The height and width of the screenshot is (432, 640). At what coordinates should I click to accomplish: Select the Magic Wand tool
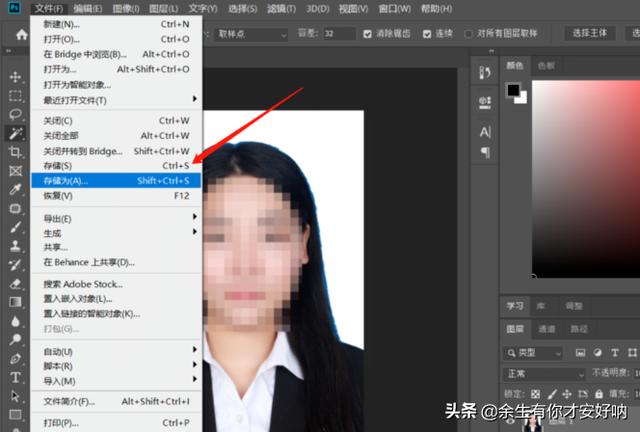(x=15, y=133)
